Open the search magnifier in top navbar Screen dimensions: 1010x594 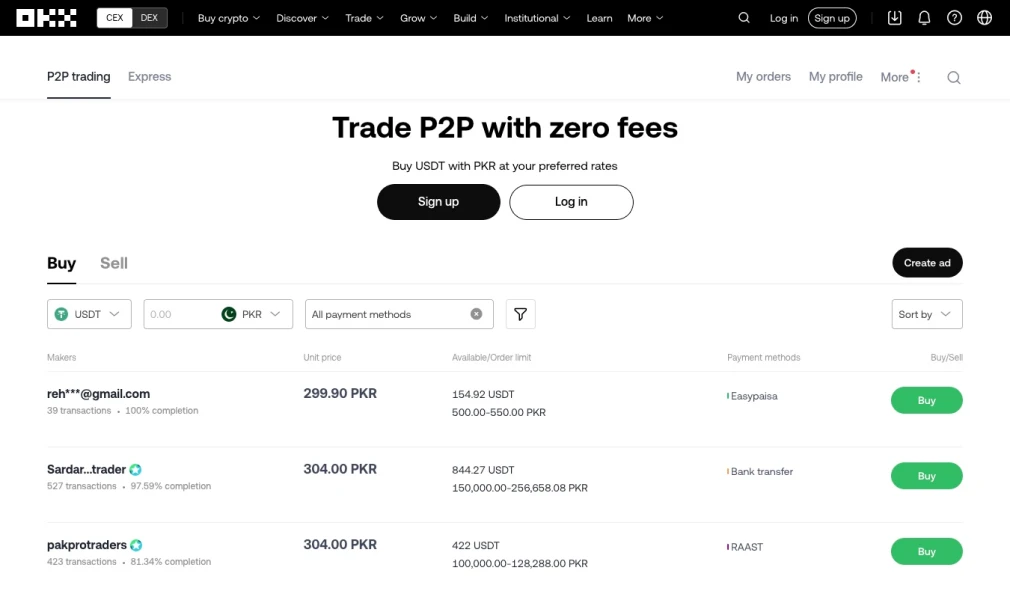[x=743, y=18]
